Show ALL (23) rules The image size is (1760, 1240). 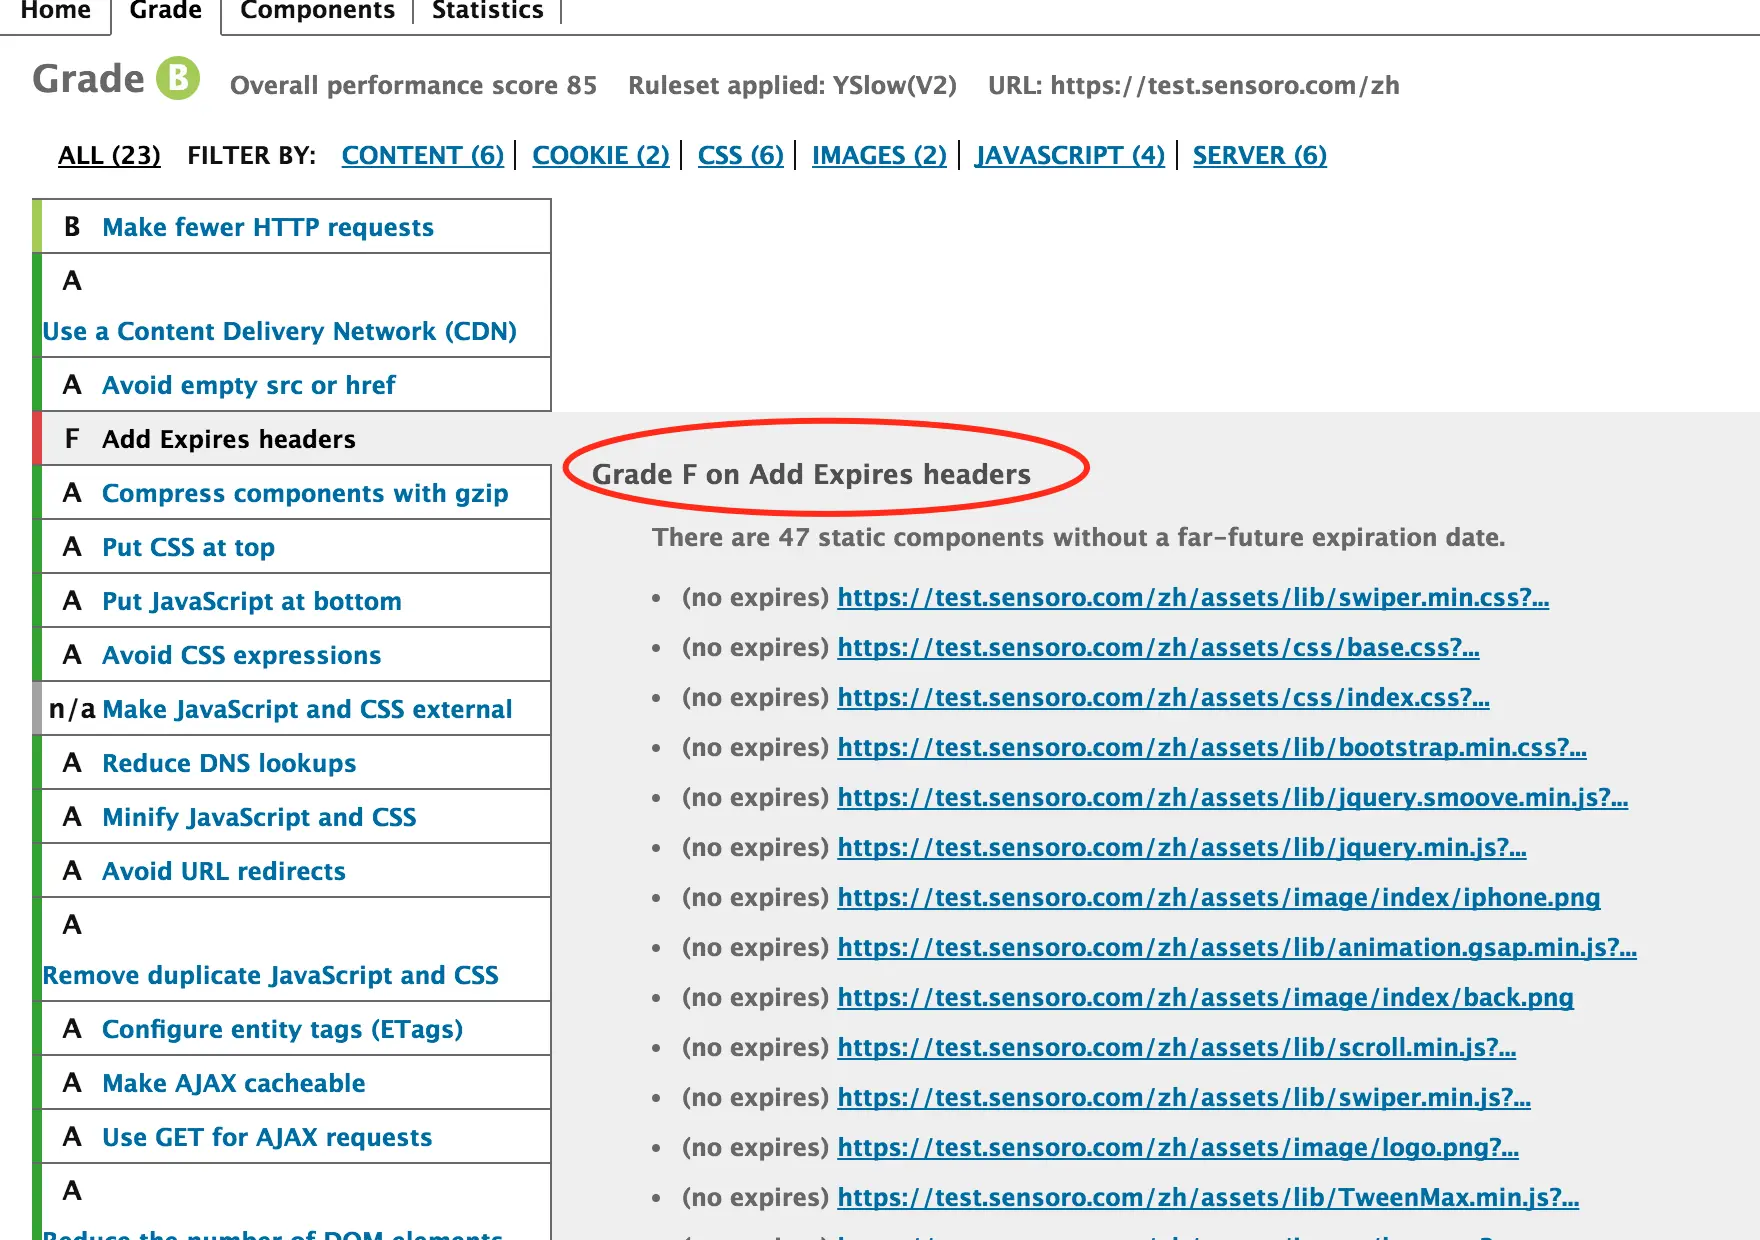pyautogui.click(x=109, y=155)
